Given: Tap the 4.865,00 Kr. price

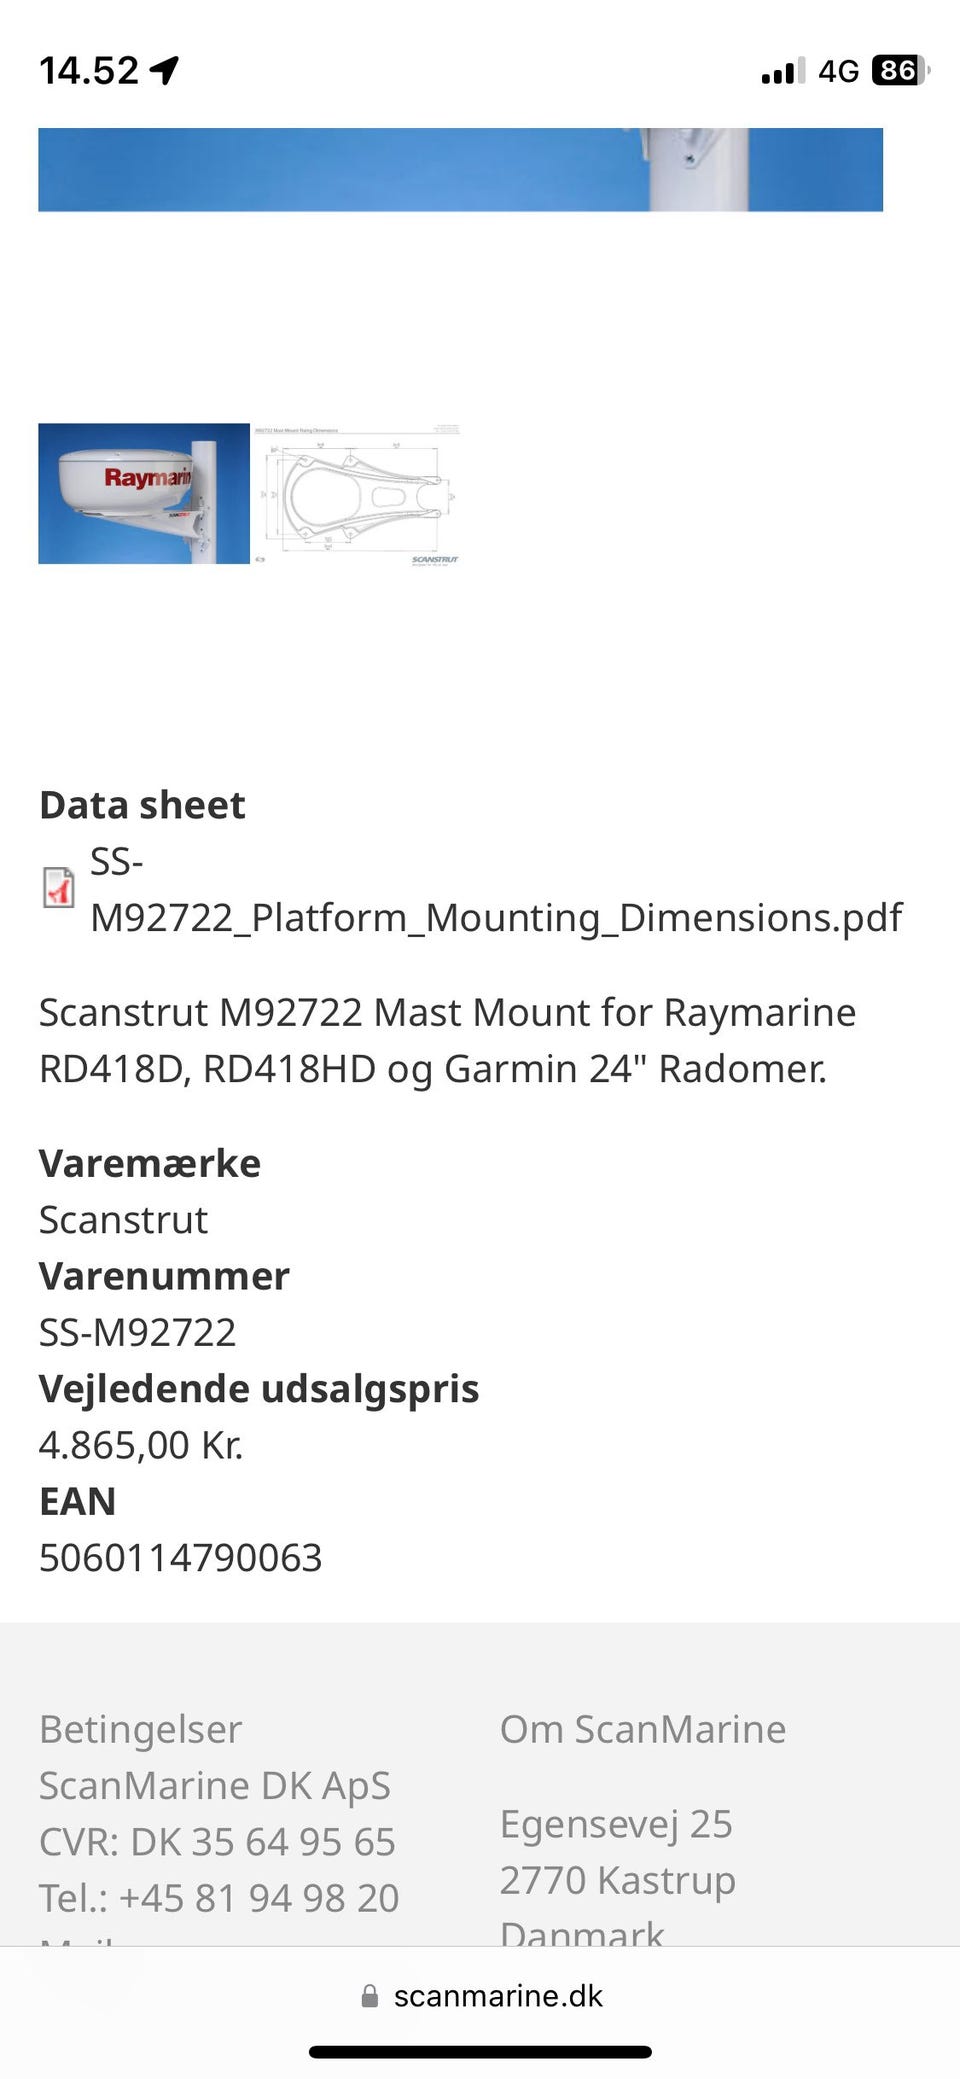Looking at the screenshot, I should [x=141, y=1445].
